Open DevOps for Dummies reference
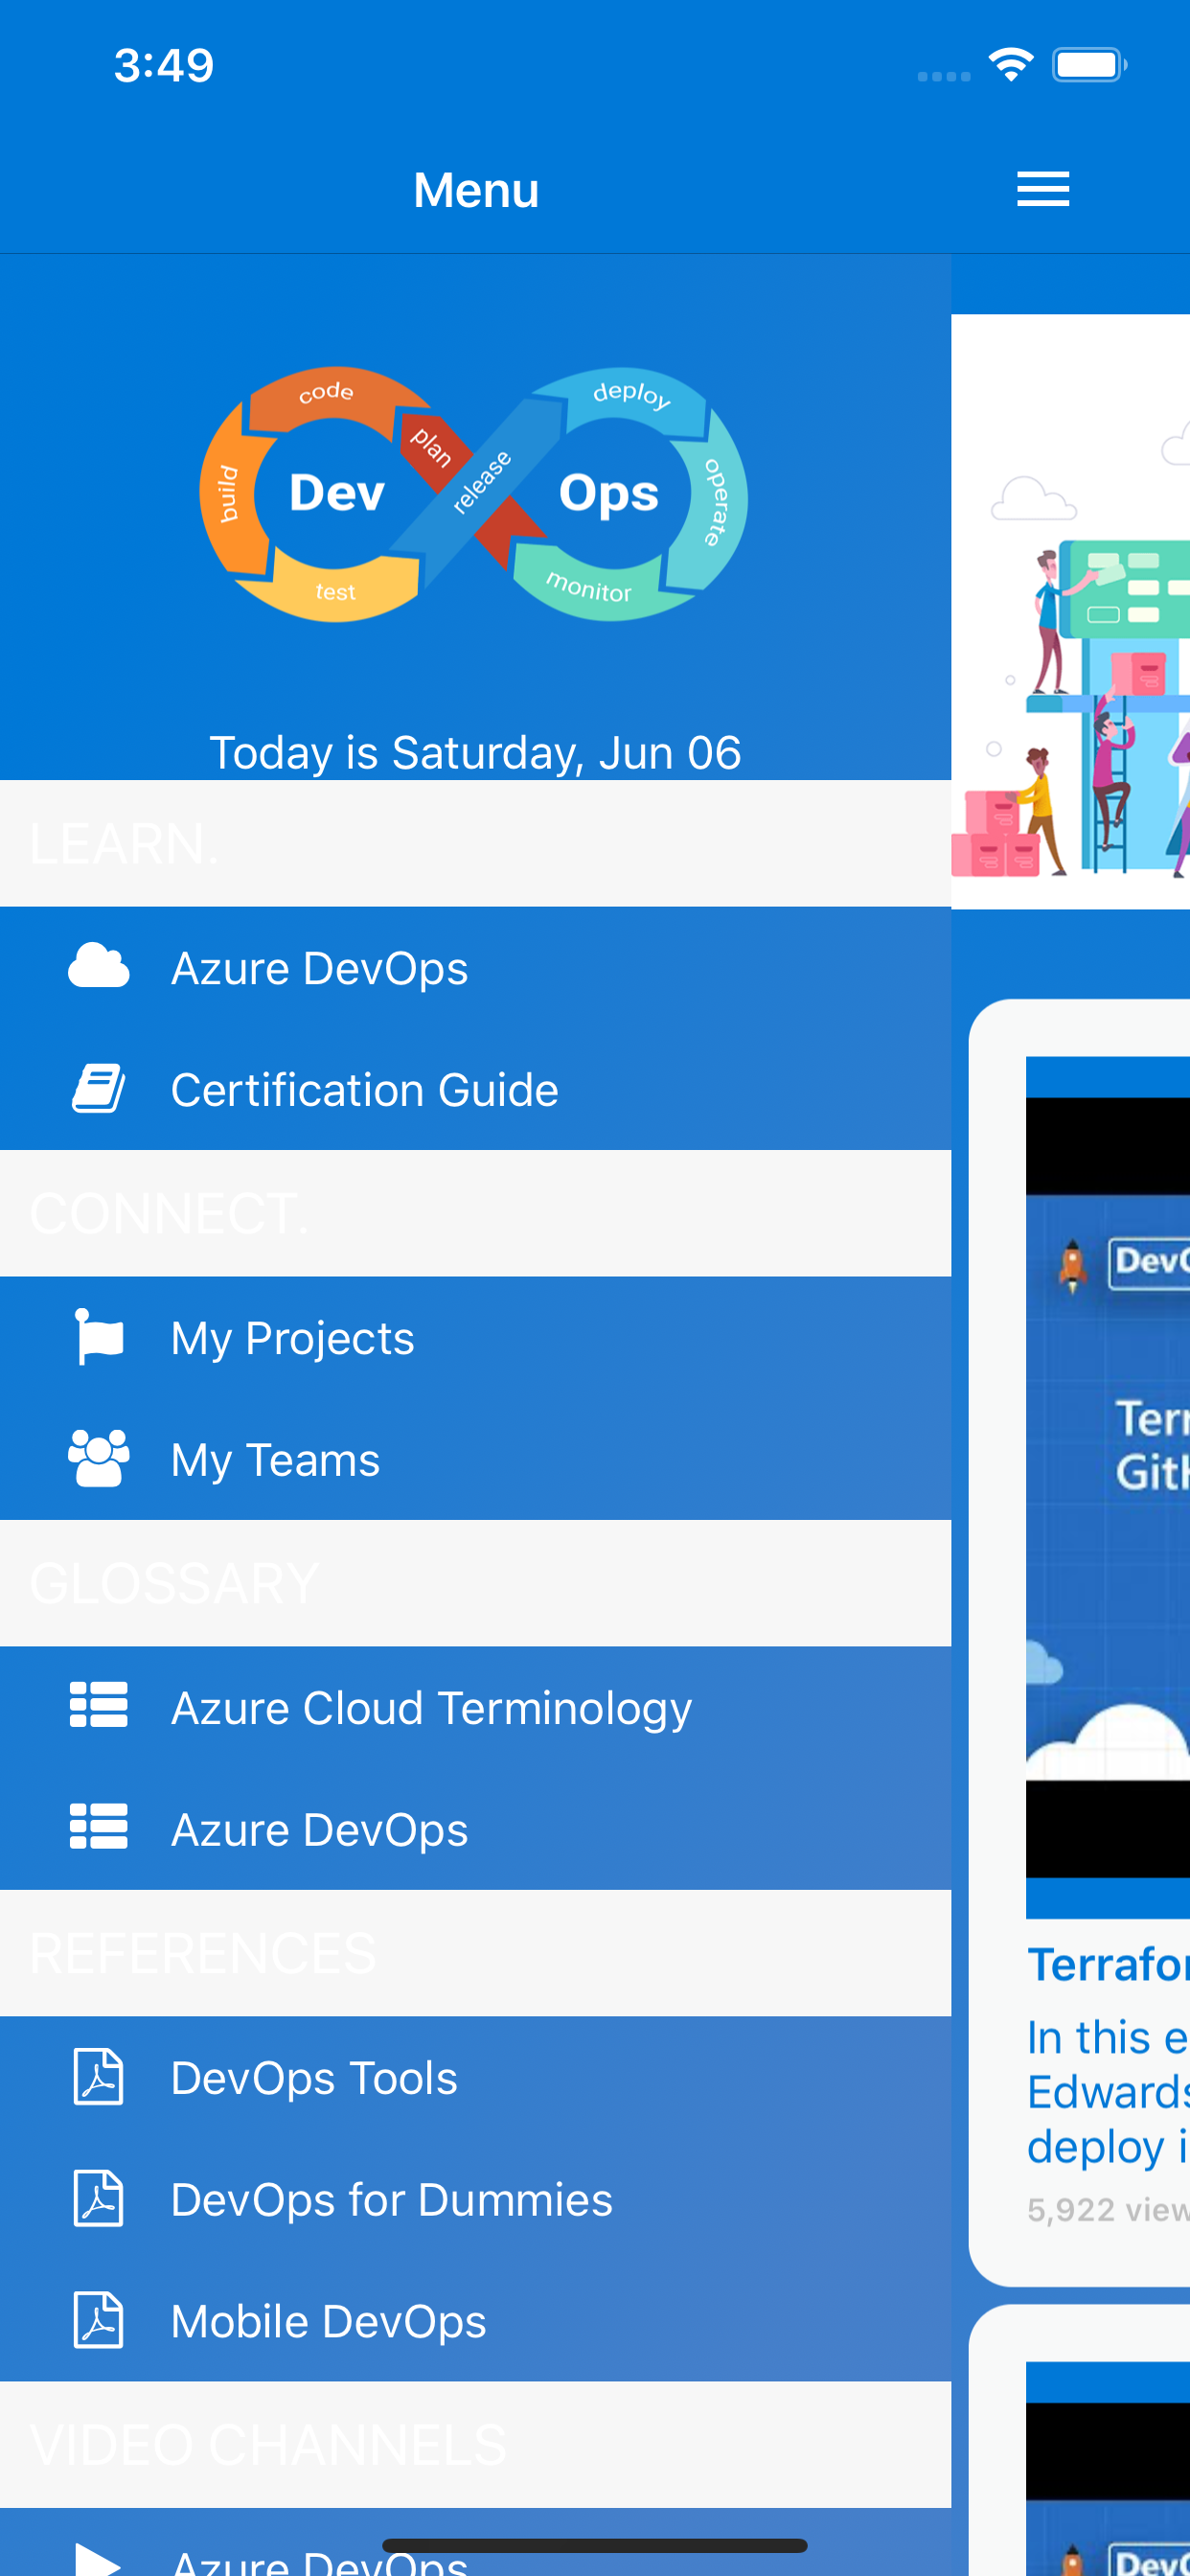The width and height of the screenshot is (1190, 2576). (x=475, y=2200)
